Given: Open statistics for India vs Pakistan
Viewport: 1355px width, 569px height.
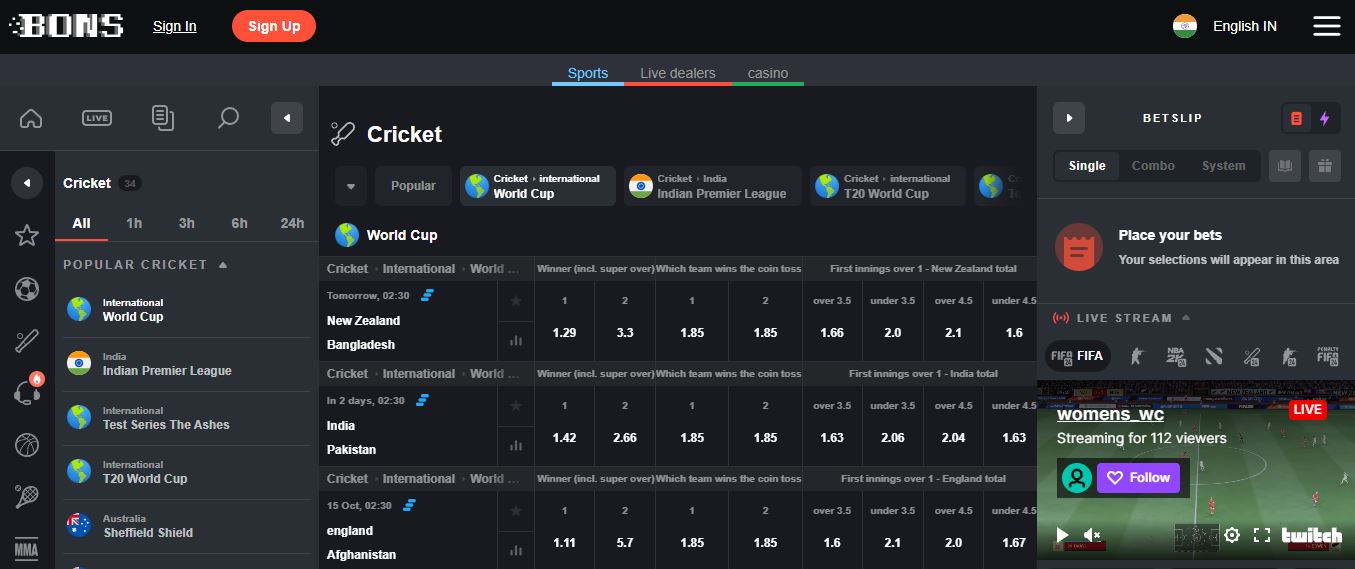Looking at the screenshot, I should click(x=516, y=446).
